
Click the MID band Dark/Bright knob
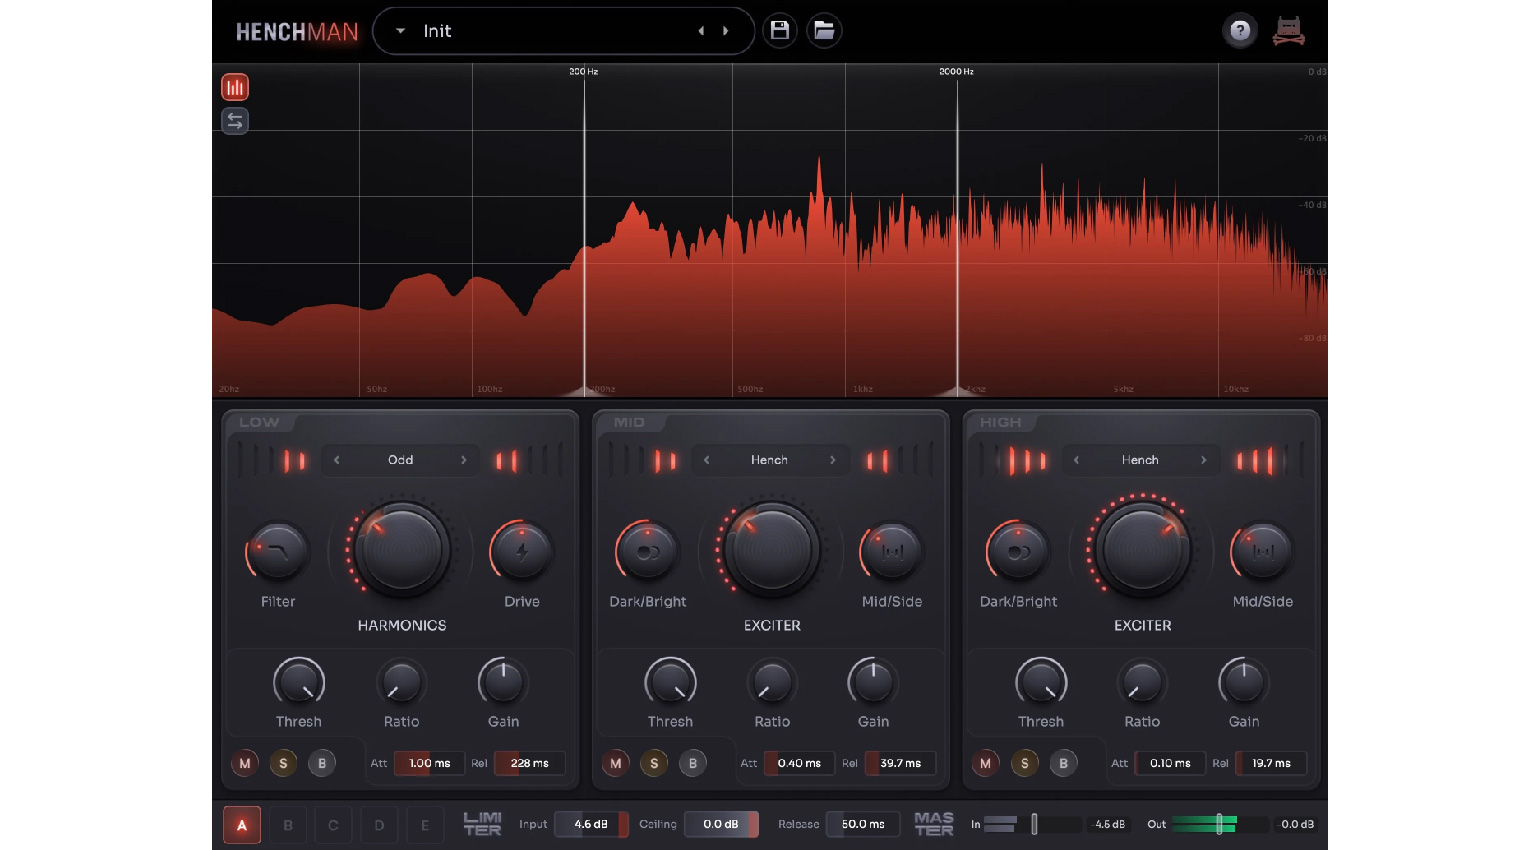tap(647, 551)
